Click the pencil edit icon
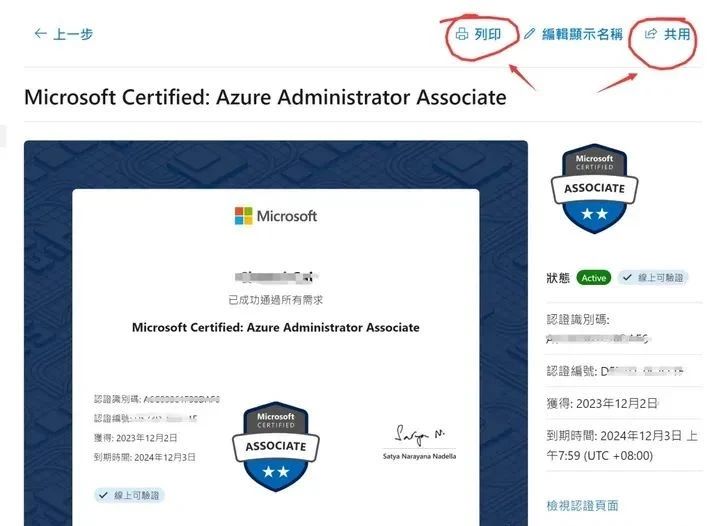This screenshot has height=526, width=720. (530, 34)
